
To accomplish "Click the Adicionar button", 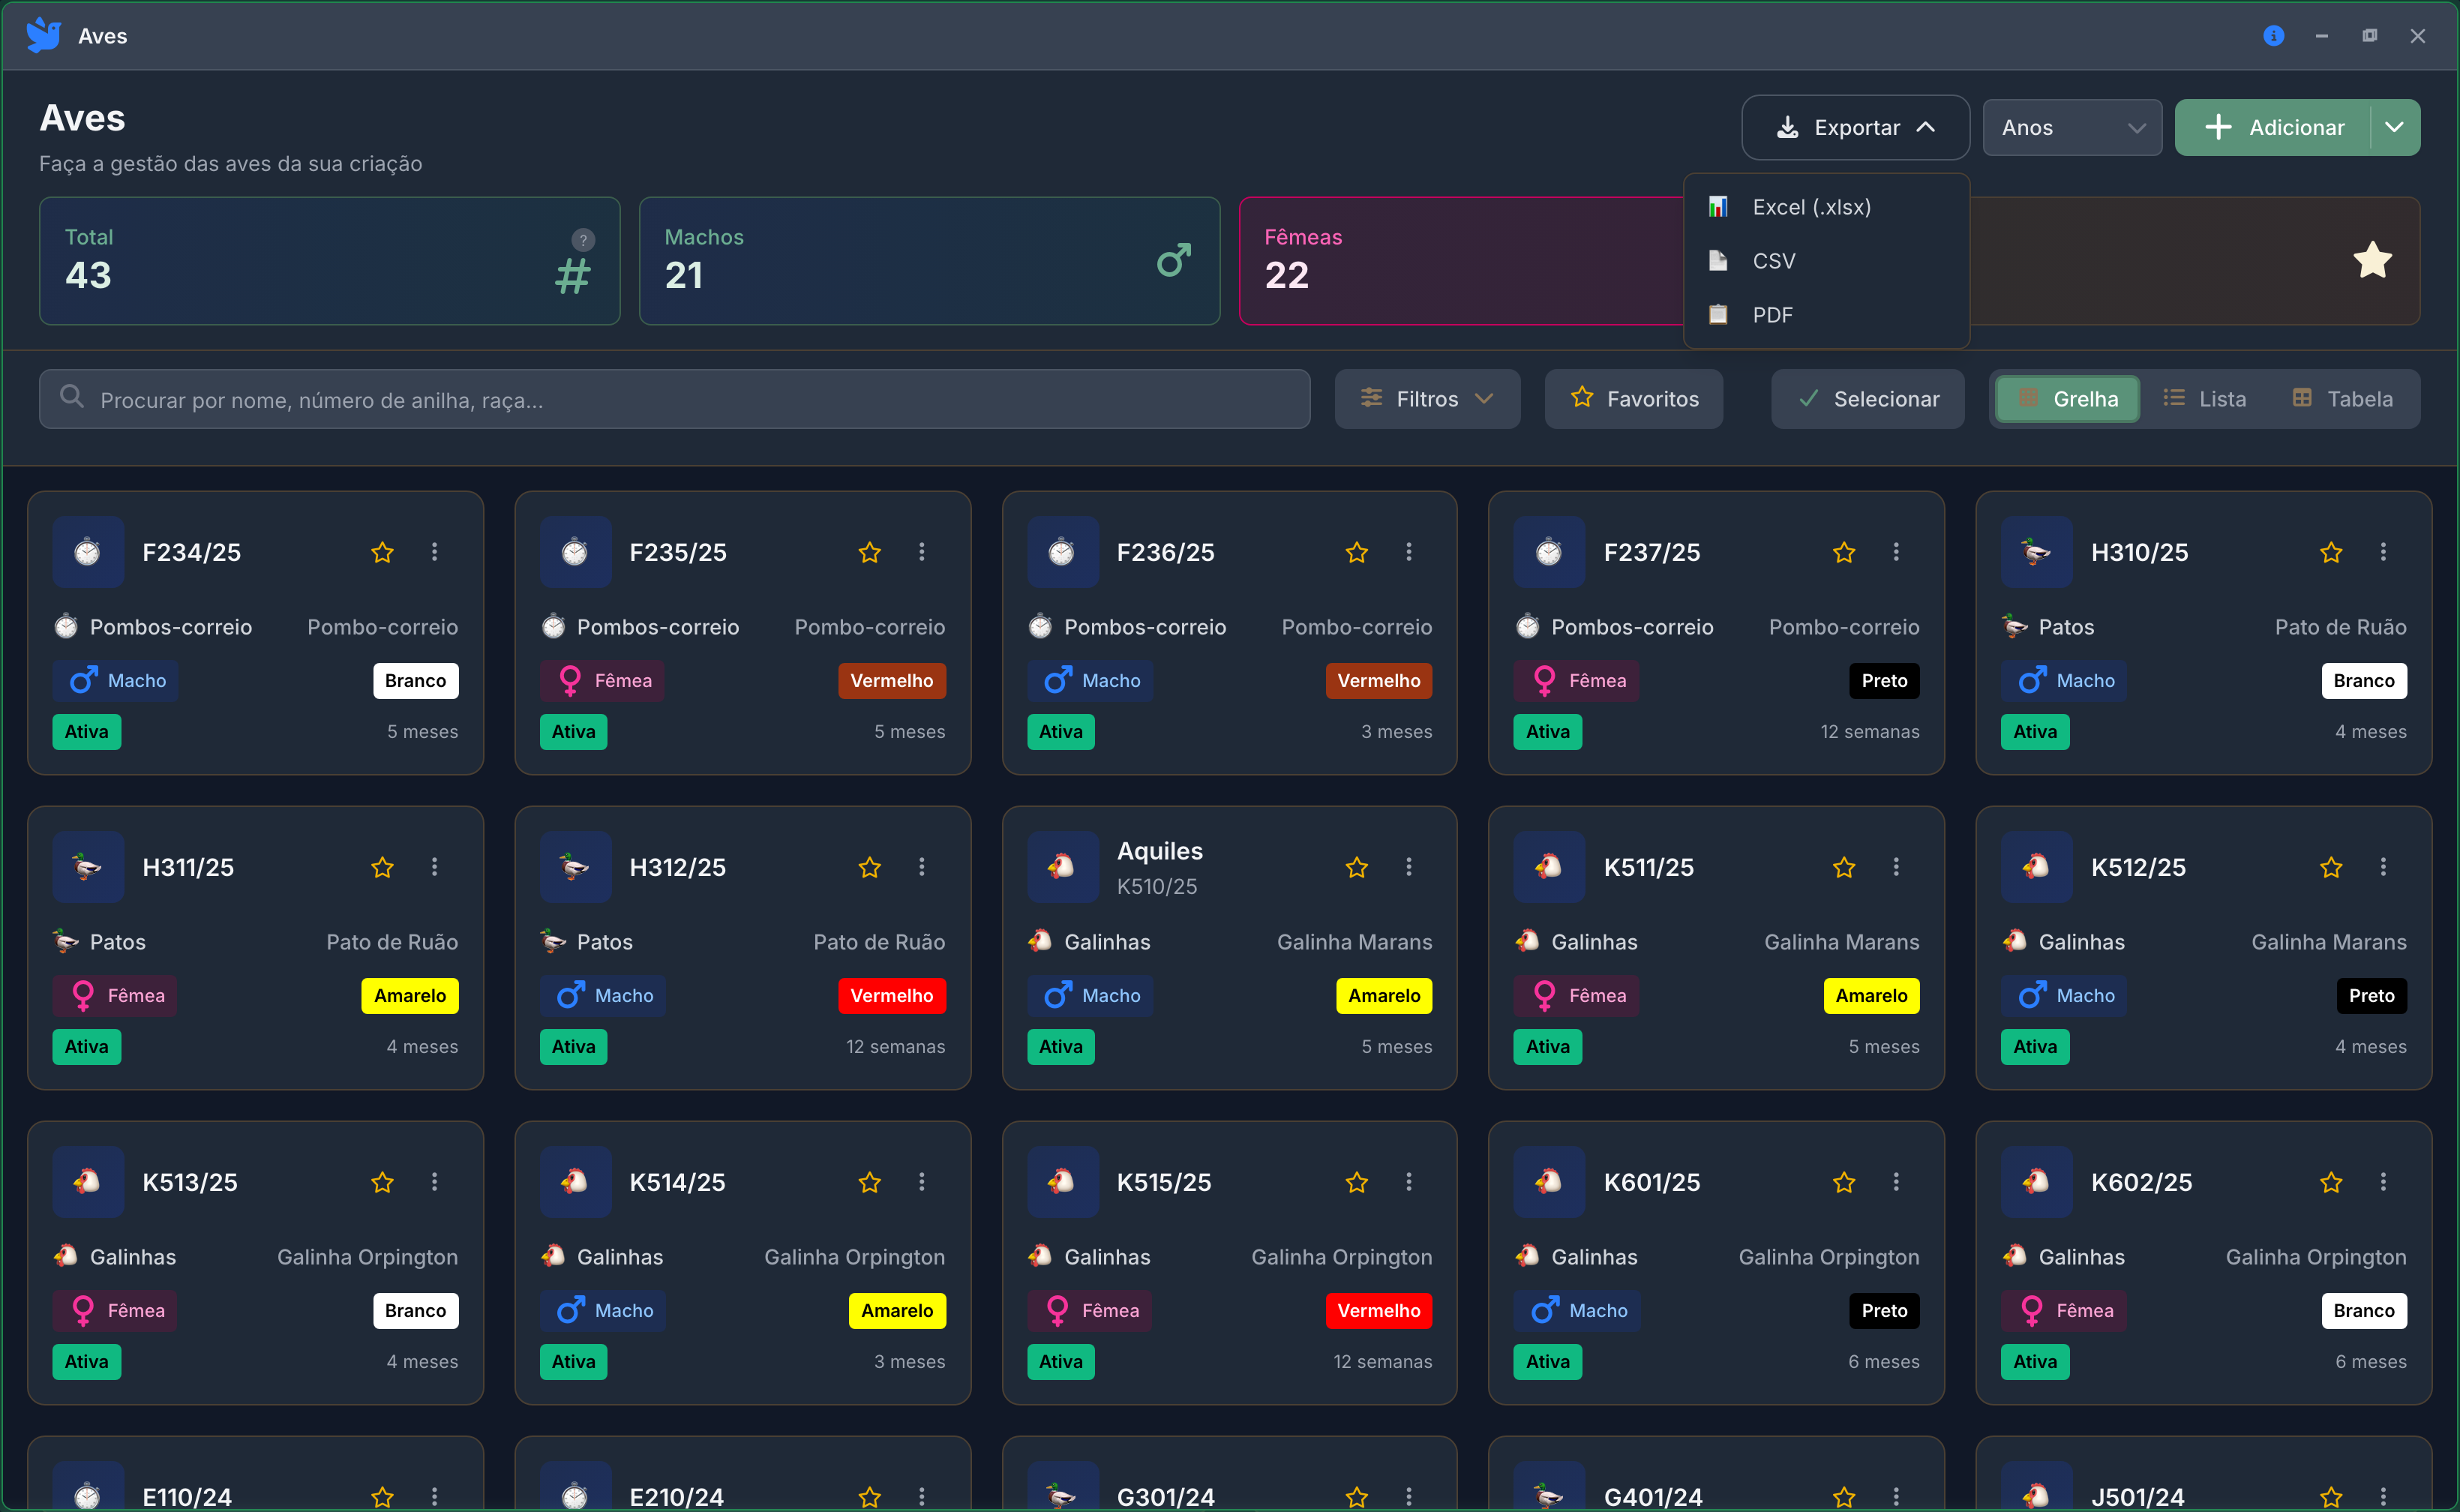I will pos(2273,128).
